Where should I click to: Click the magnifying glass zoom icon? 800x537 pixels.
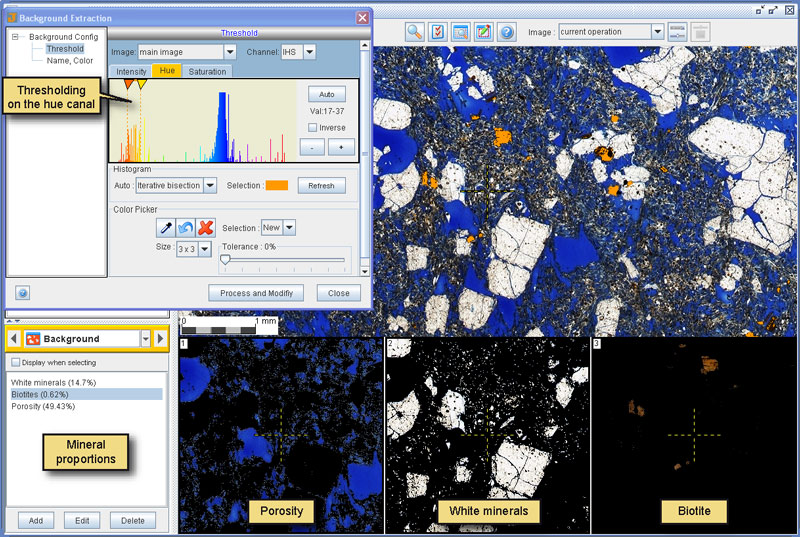tap(415, 32)
